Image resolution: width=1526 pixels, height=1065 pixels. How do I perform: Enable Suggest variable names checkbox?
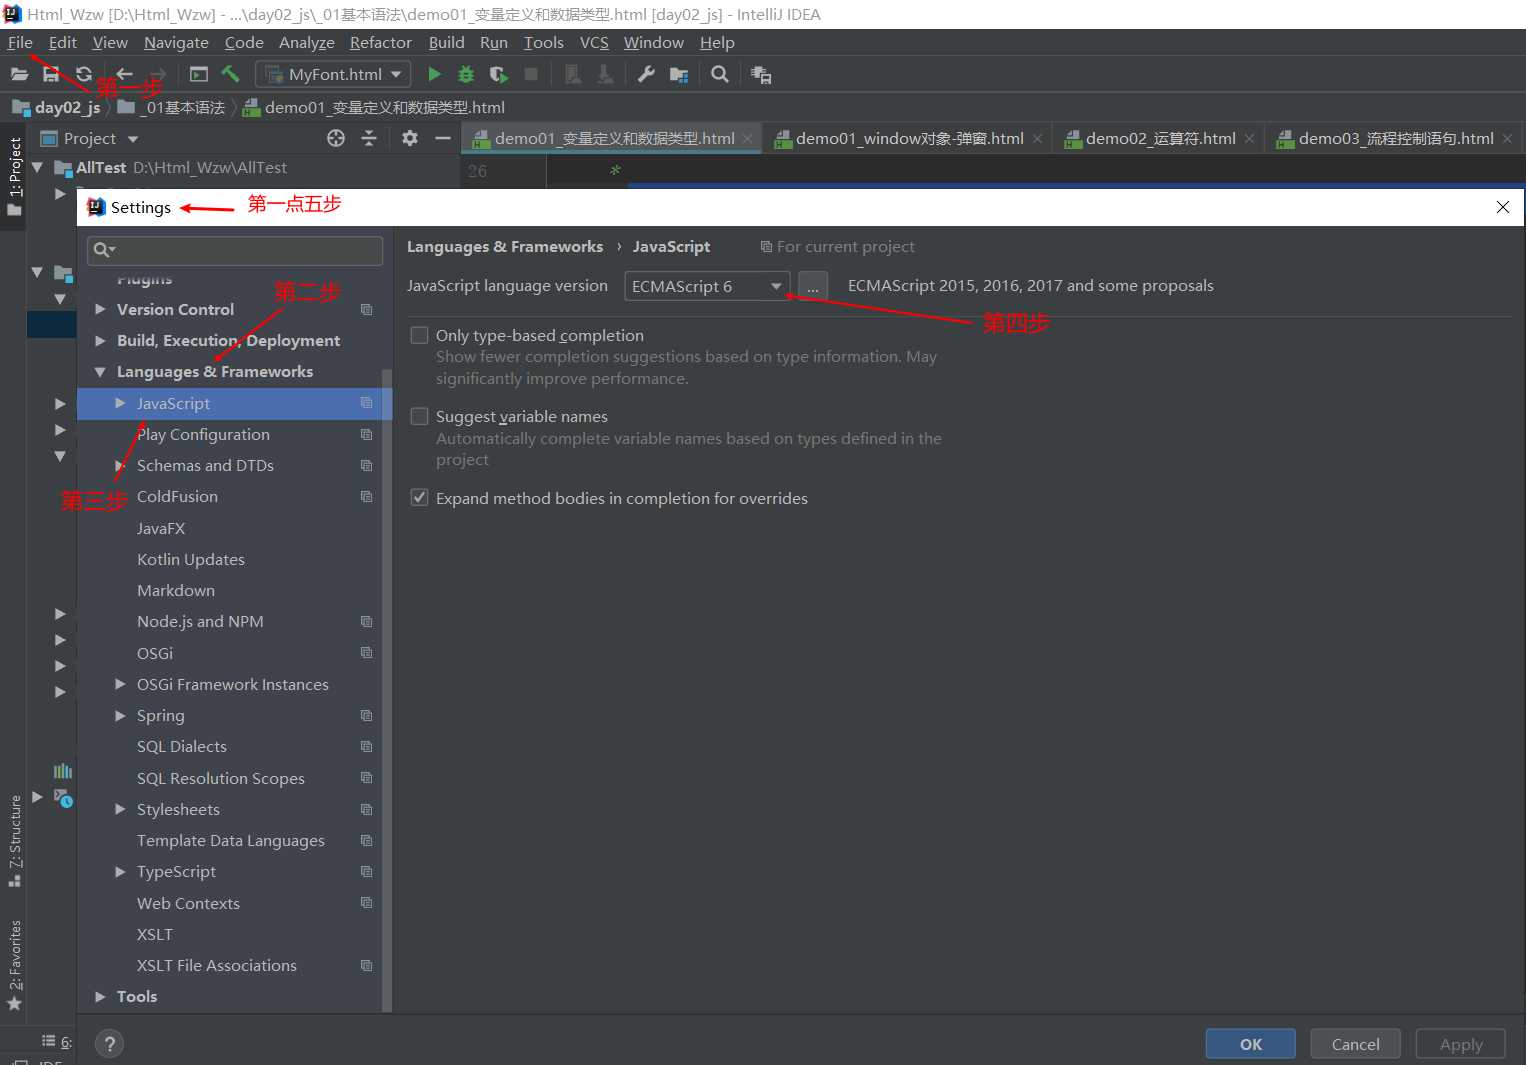pos(420,416)
